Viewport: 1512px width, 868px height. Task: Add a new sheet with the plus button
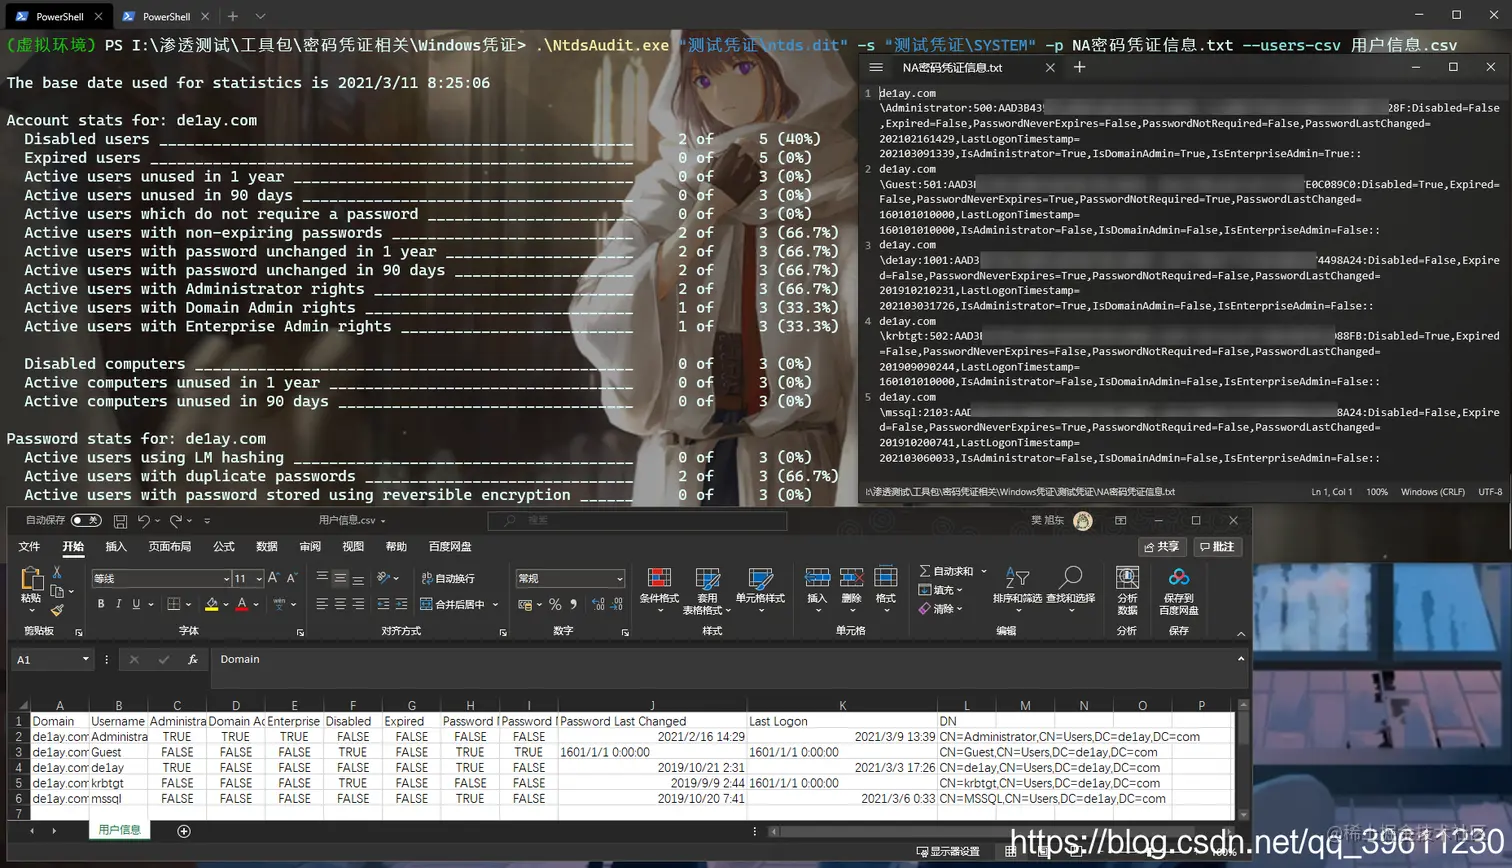click(184, 831)
